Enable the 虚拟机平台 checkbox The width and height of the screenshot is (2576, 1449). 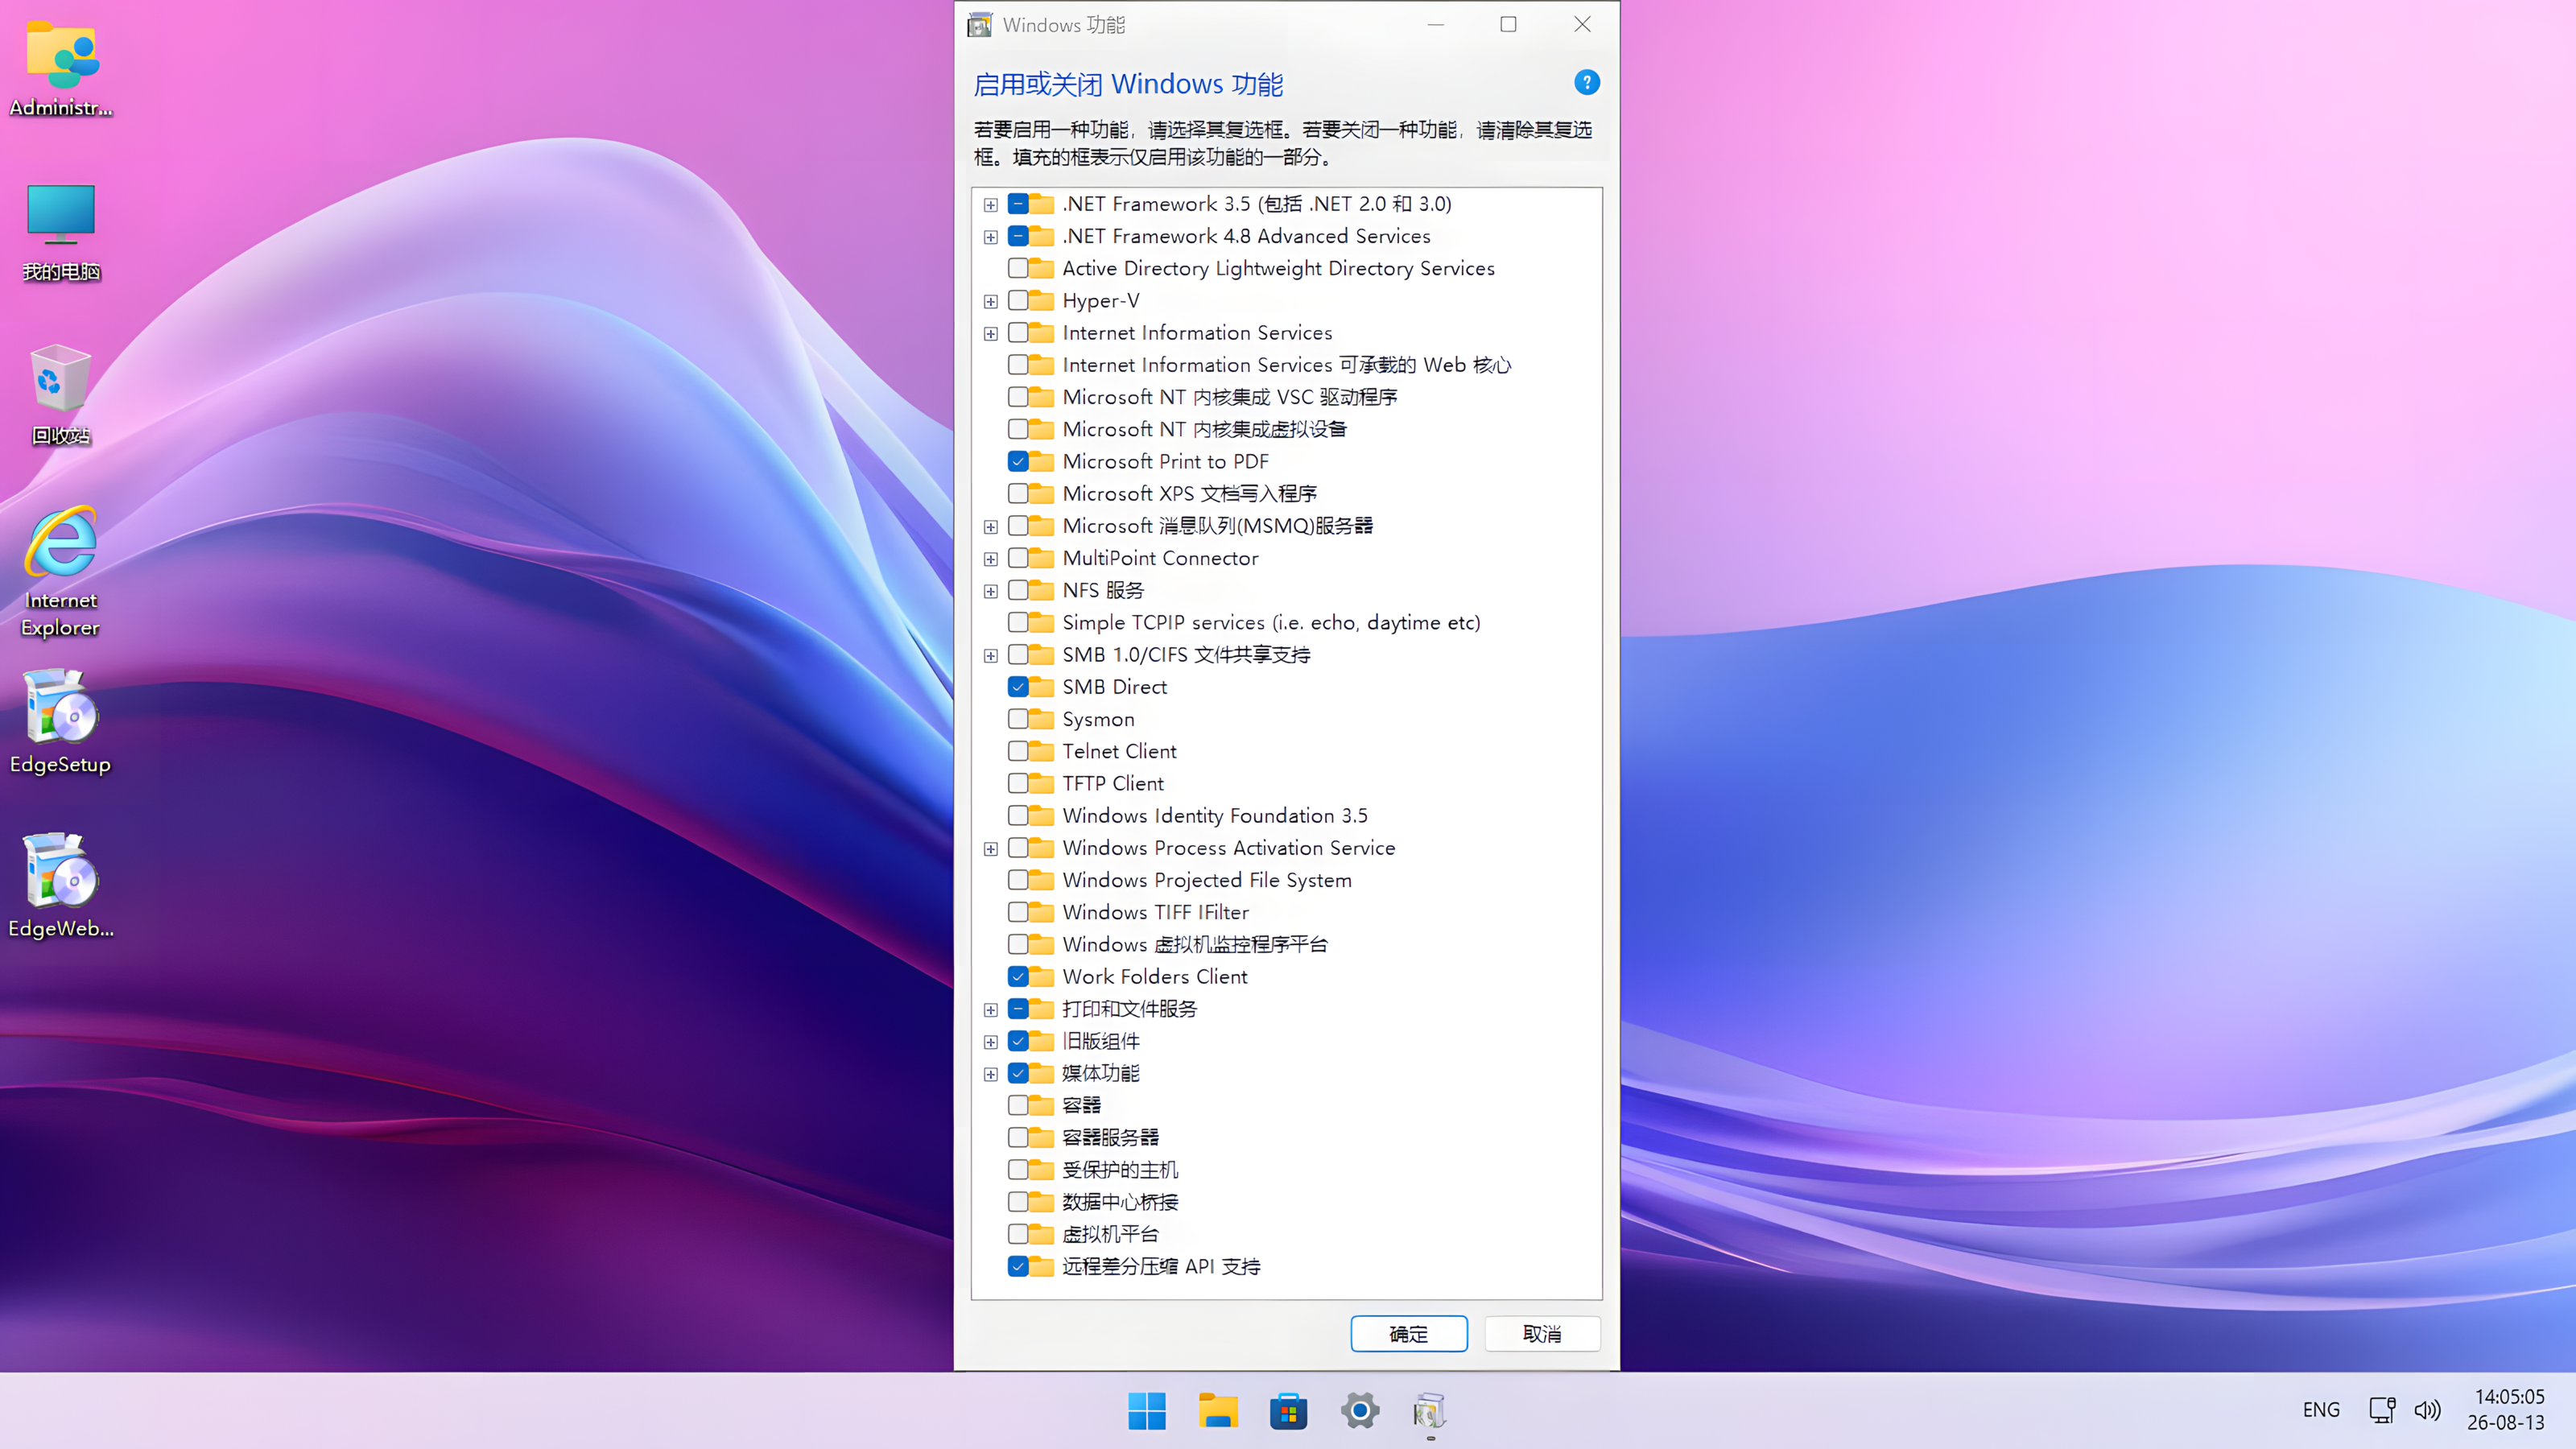[1018, 1234]
